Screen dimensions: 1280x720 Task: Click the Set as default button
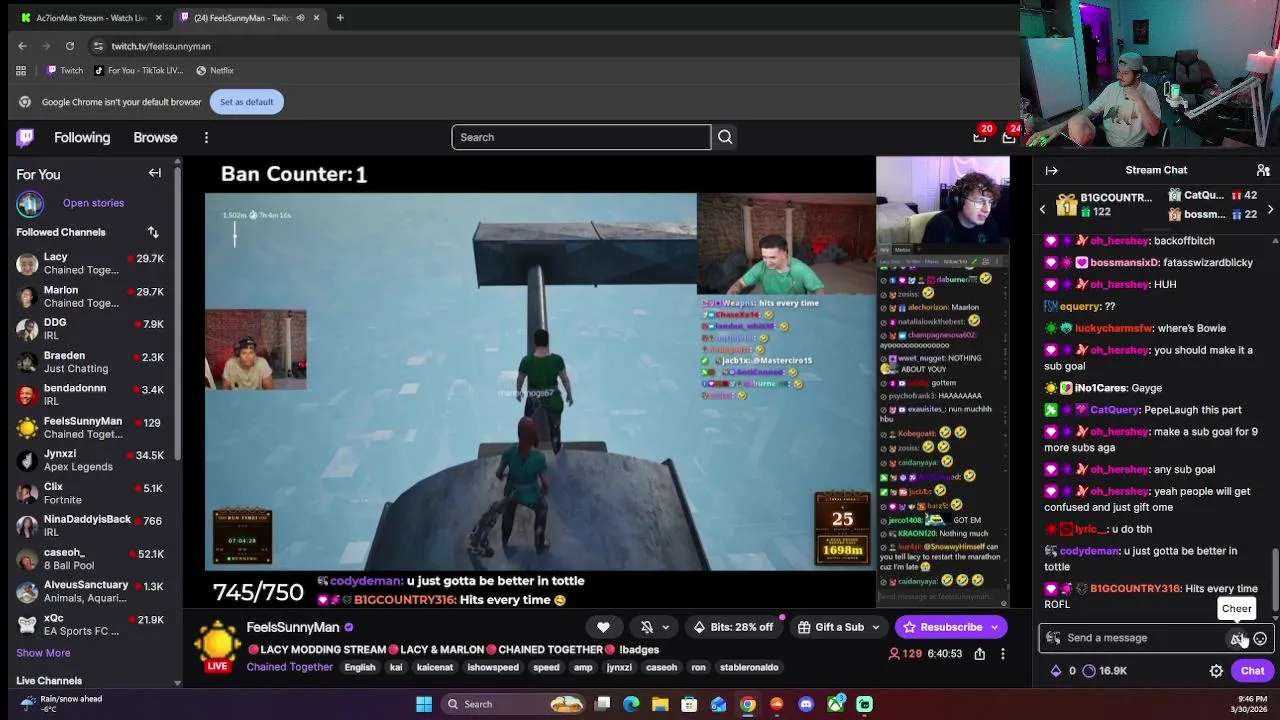coord(246,102)
